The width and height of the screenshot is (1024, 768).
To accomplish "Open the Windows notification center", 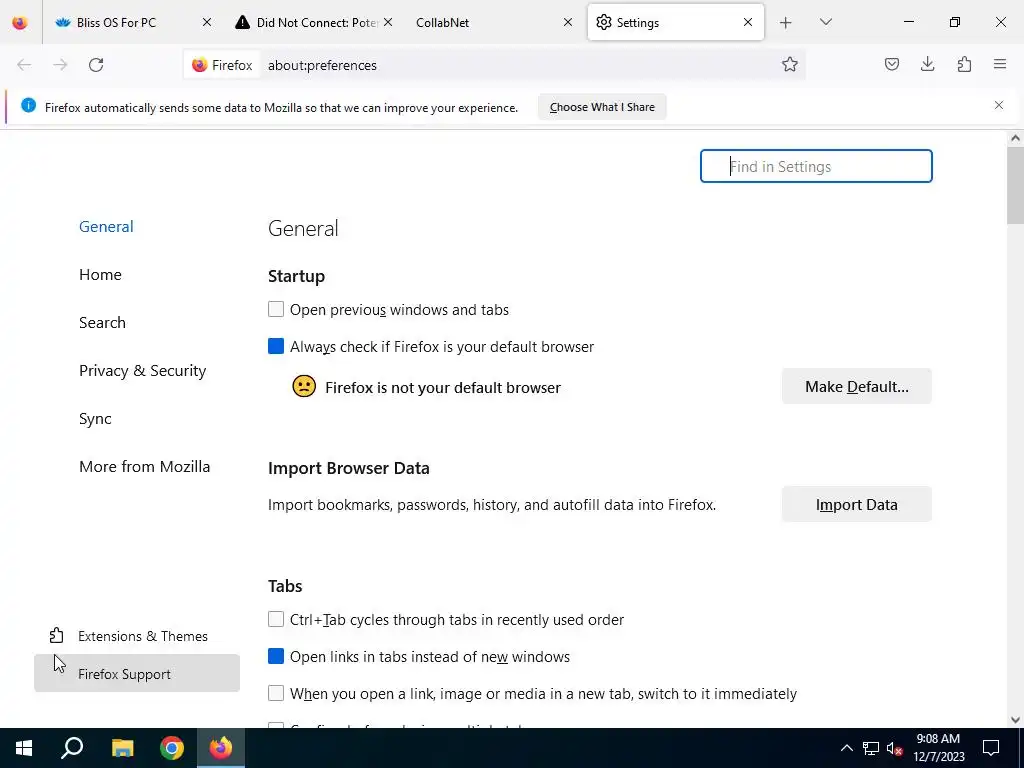I will (991, 748).
